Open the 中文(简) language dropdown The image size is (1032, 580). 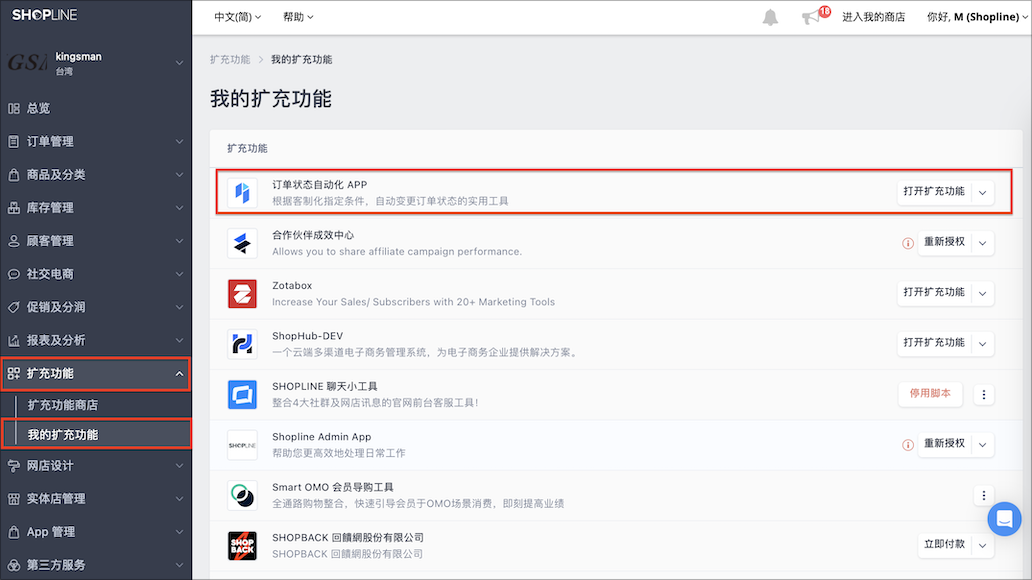pos(237,17)
